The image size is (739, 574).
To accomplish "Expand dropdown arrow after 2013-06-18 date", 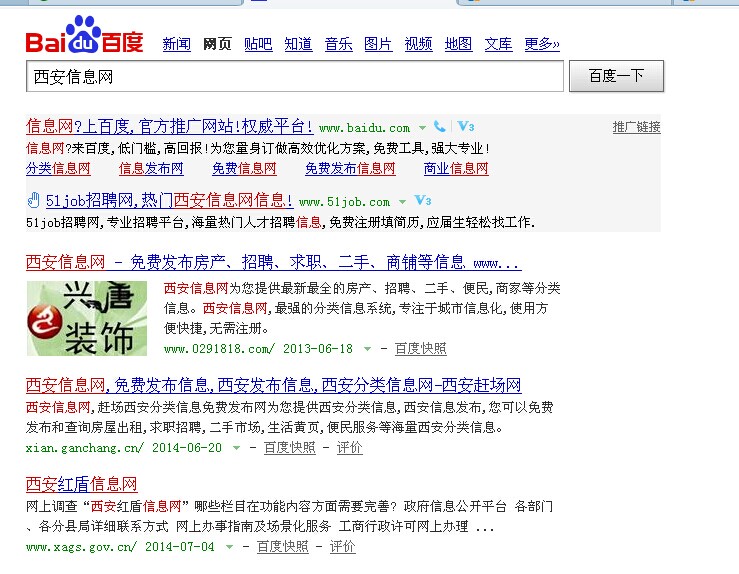I will [x=367, y=349].
